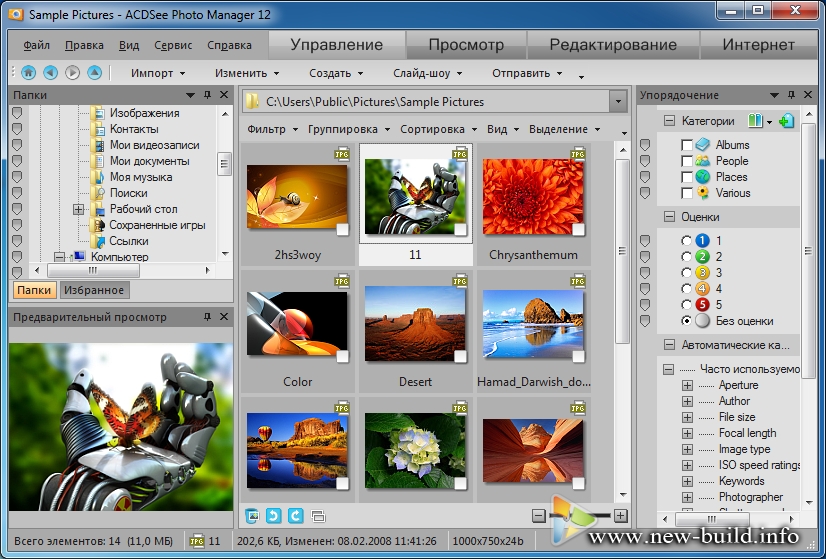Go up one folder with up arrow icon
Screen dimensions: 826x559
click(x=94, y=73)
